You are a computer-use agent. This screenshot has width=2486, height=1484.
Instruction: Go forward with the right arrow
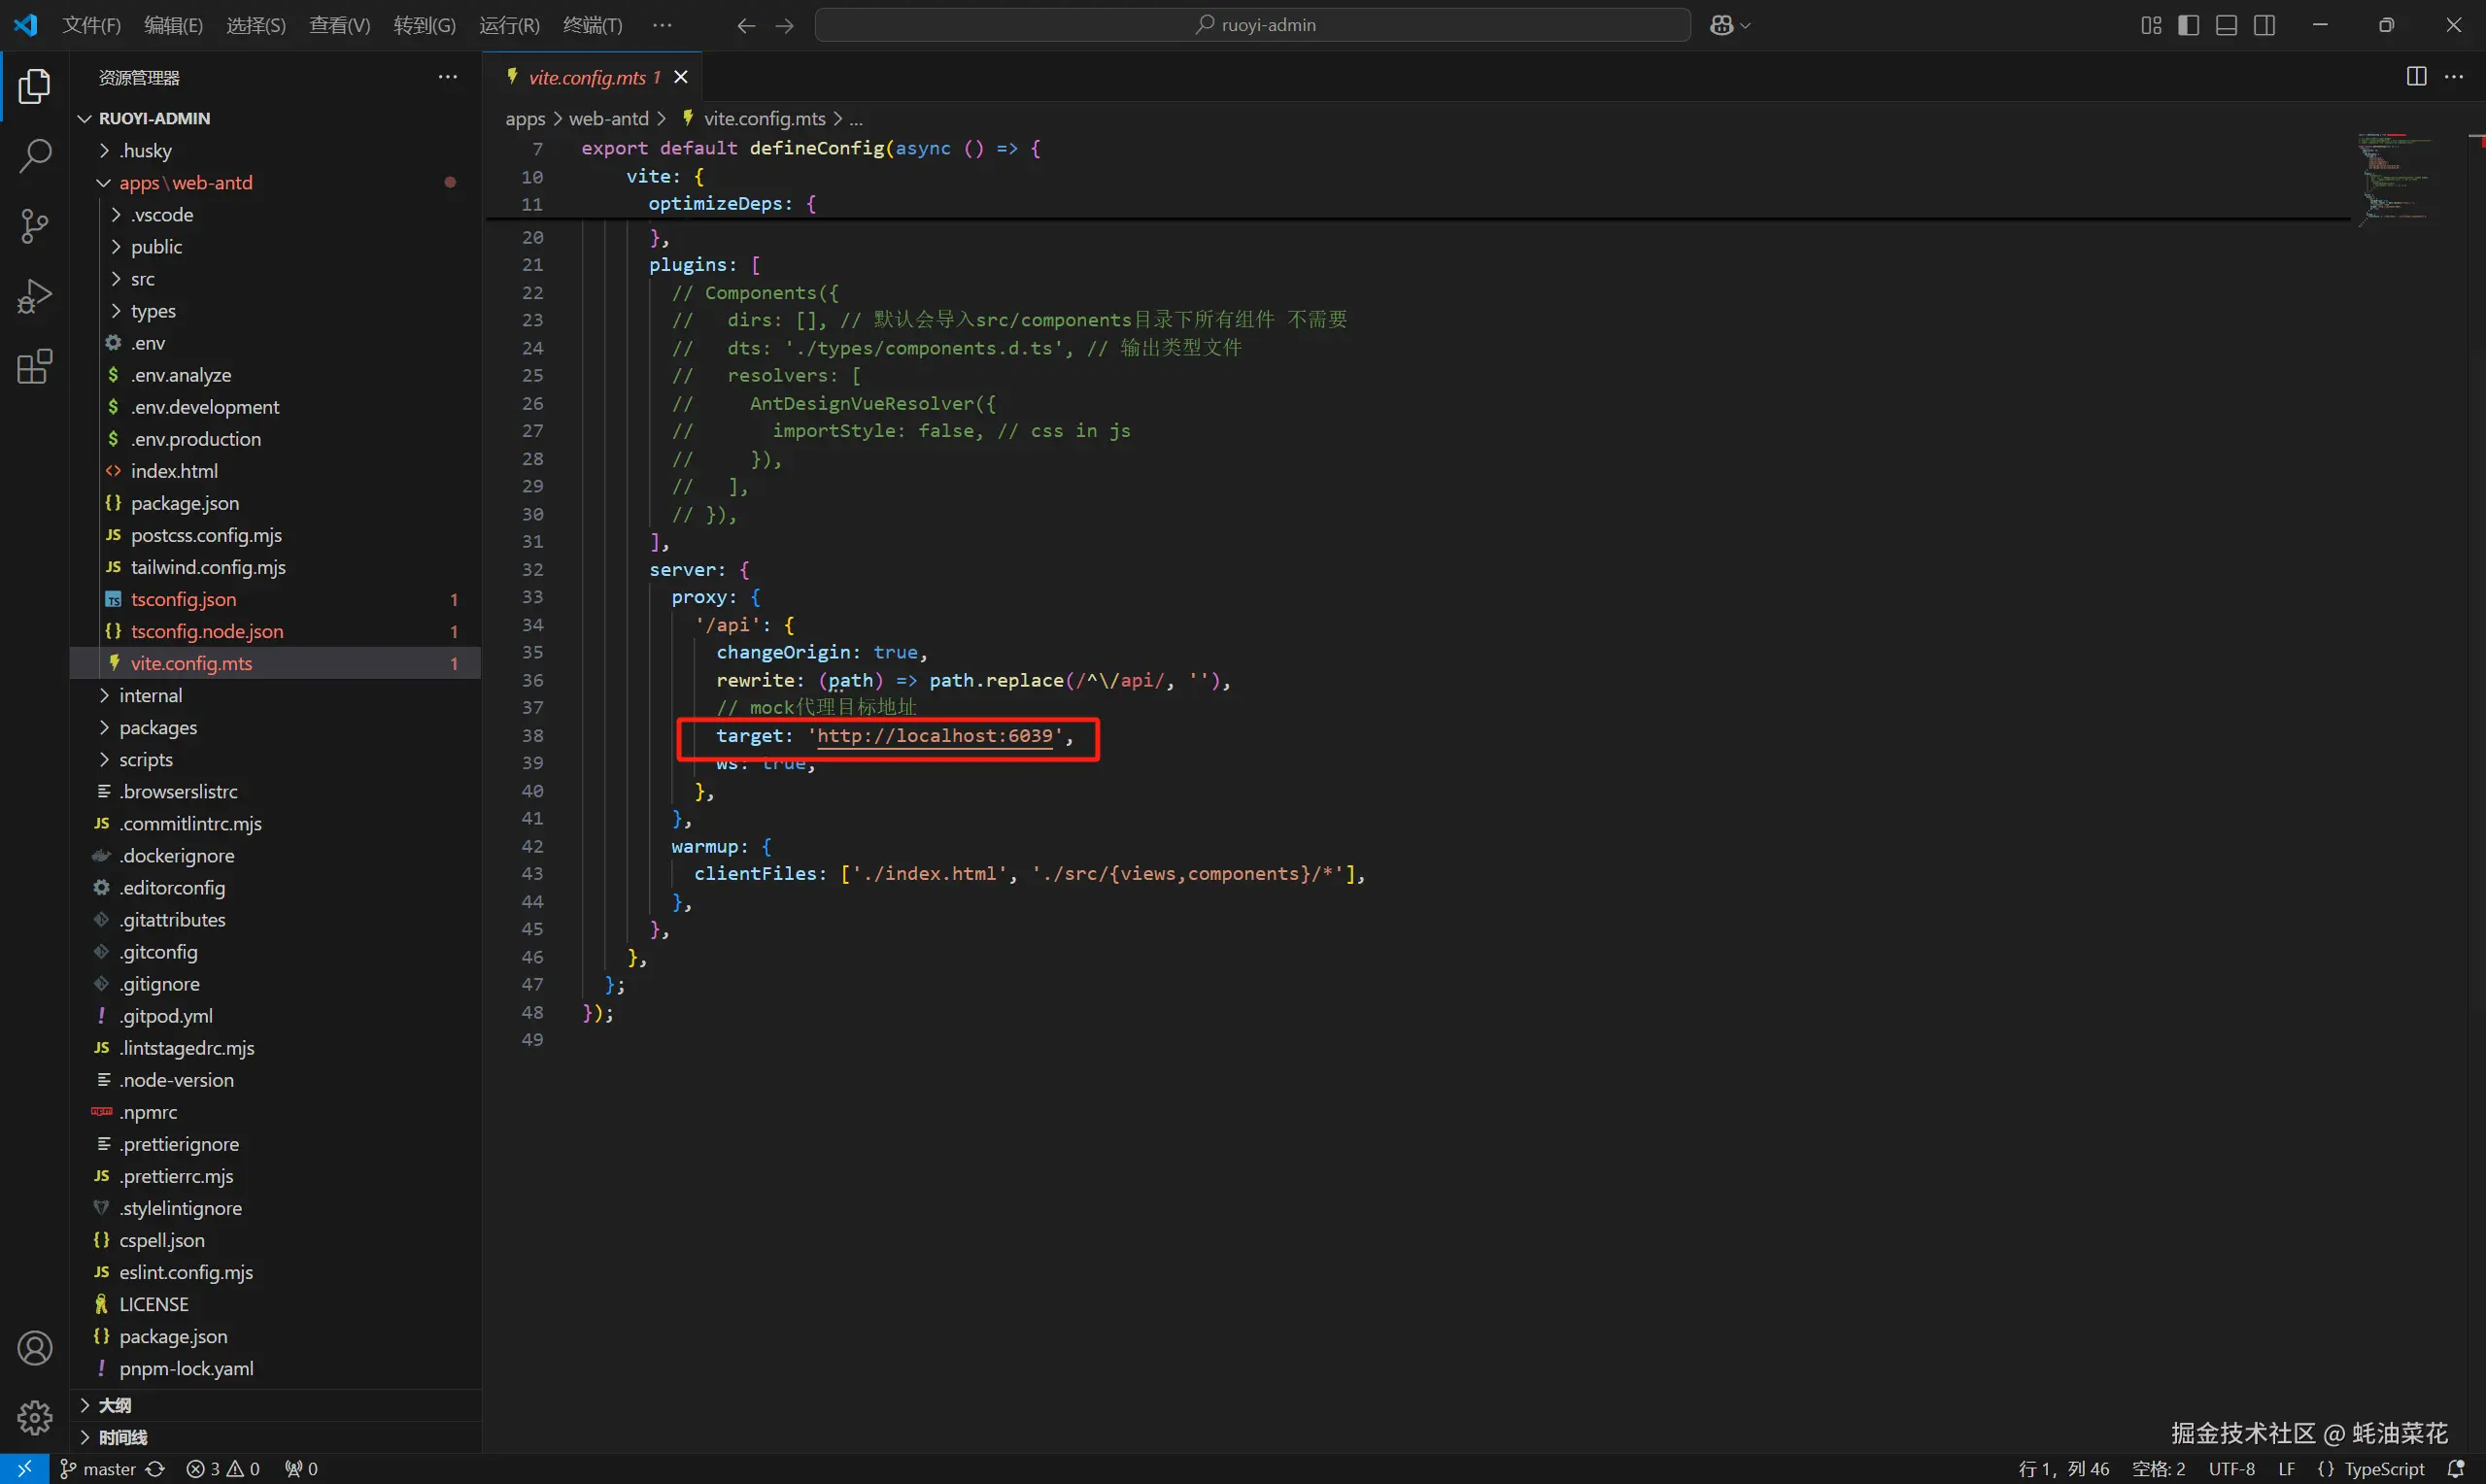(x=785, y=25)
